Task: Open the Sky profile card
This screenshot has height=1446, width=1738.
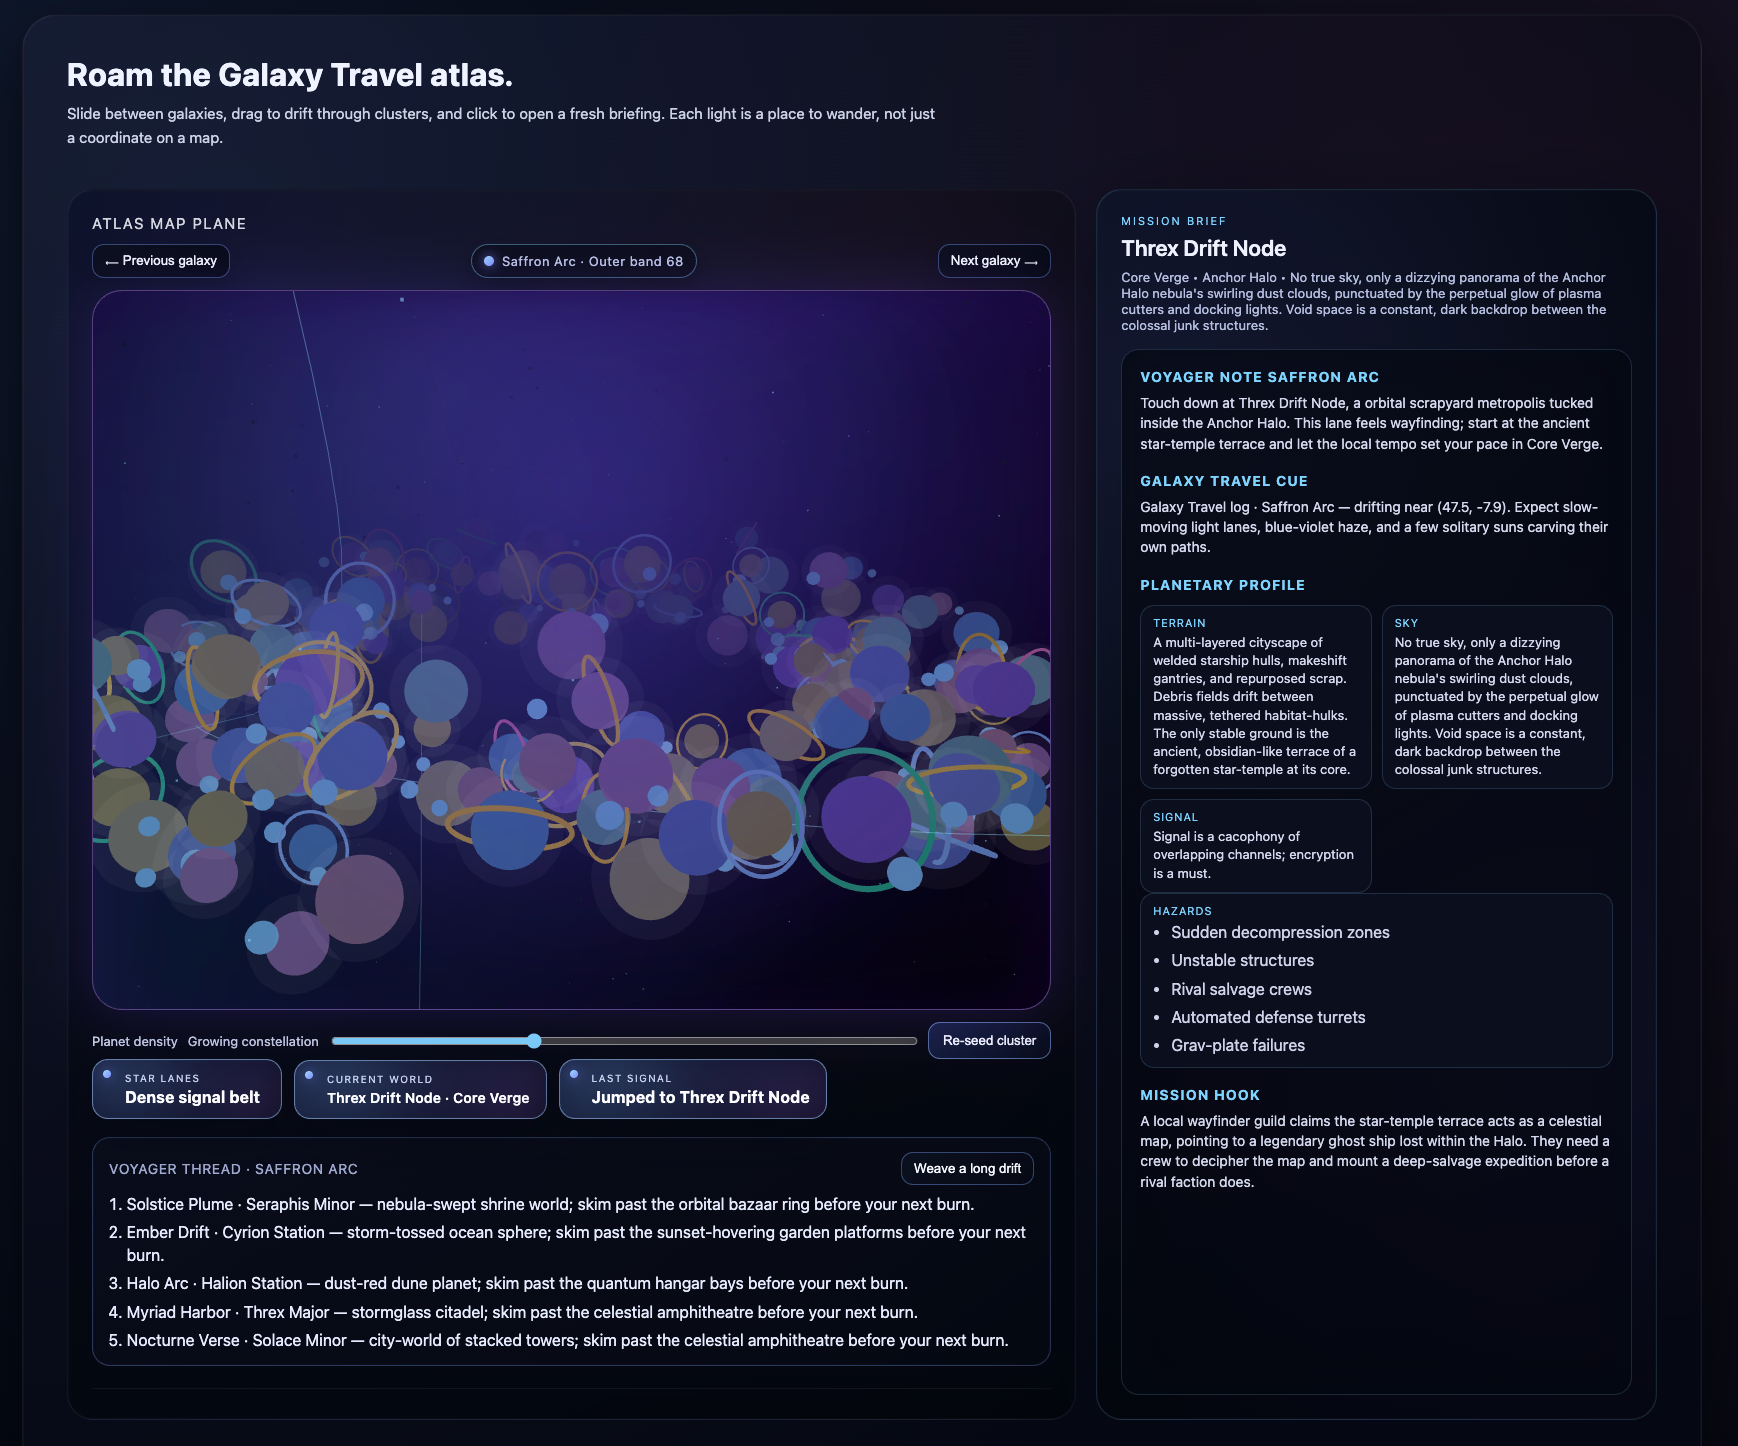Action: [x=1496, y=697]
